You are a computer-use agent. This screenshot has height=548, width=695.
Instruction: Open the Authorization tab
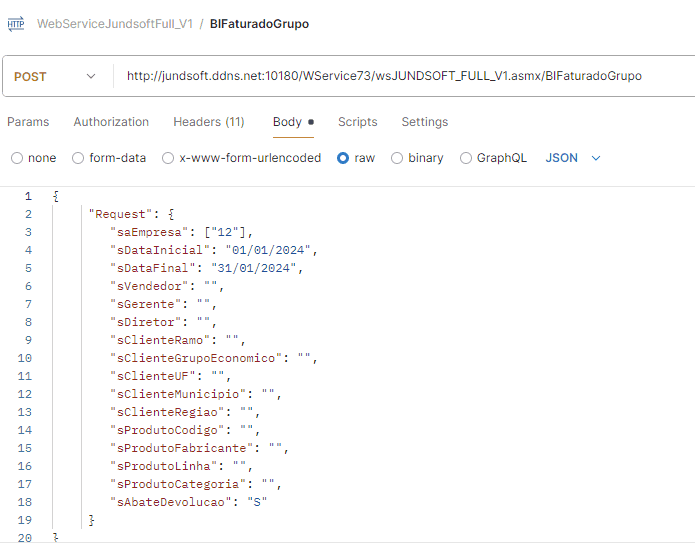click(111, 122)
